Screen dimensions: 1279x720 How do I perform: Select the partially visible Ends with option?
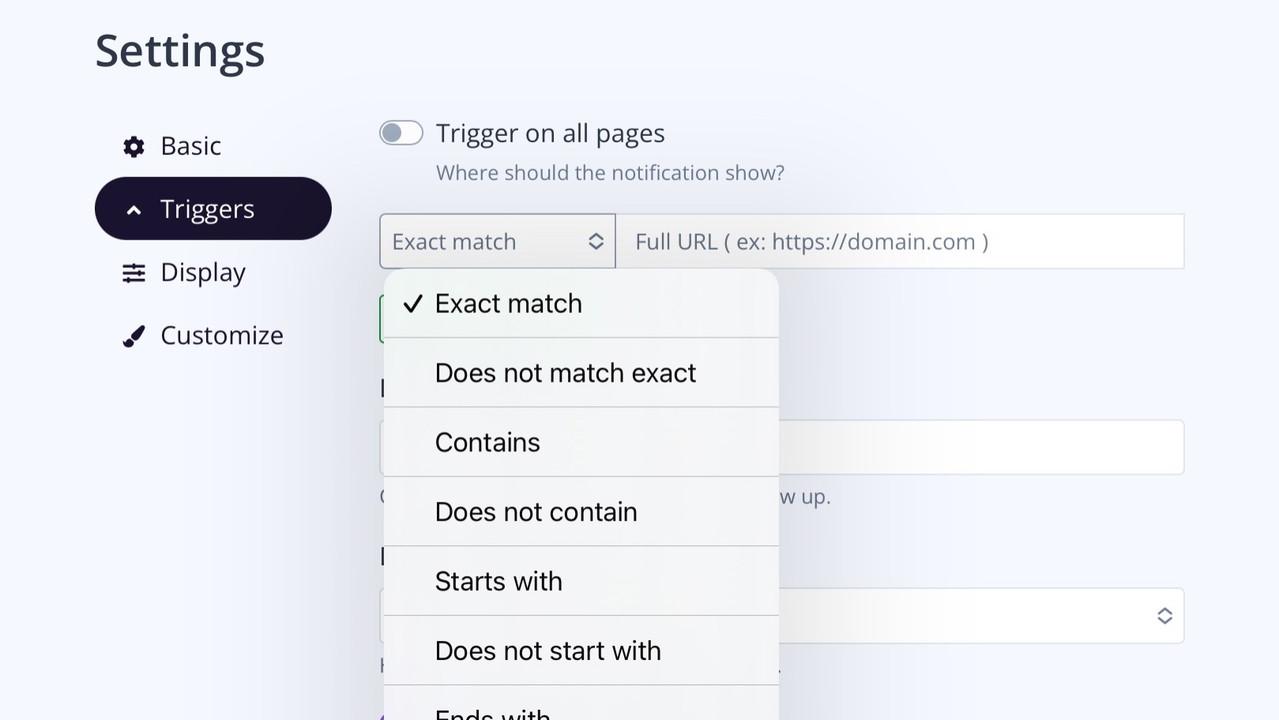493,712
